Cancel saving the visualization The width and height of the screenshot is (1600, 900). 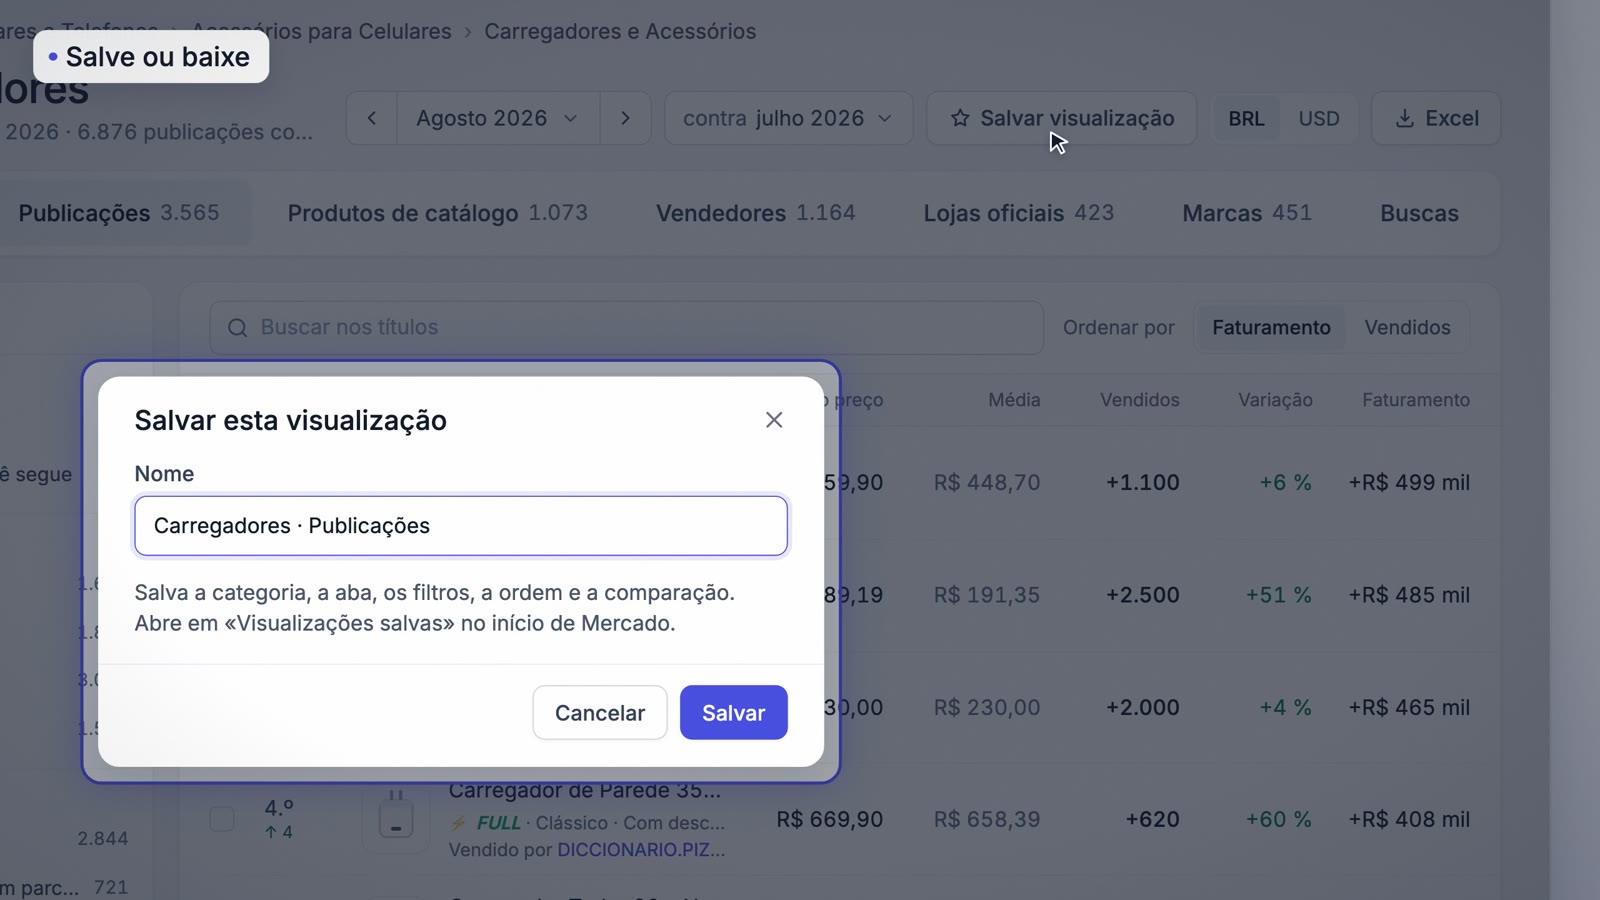(x=600, y=713)
